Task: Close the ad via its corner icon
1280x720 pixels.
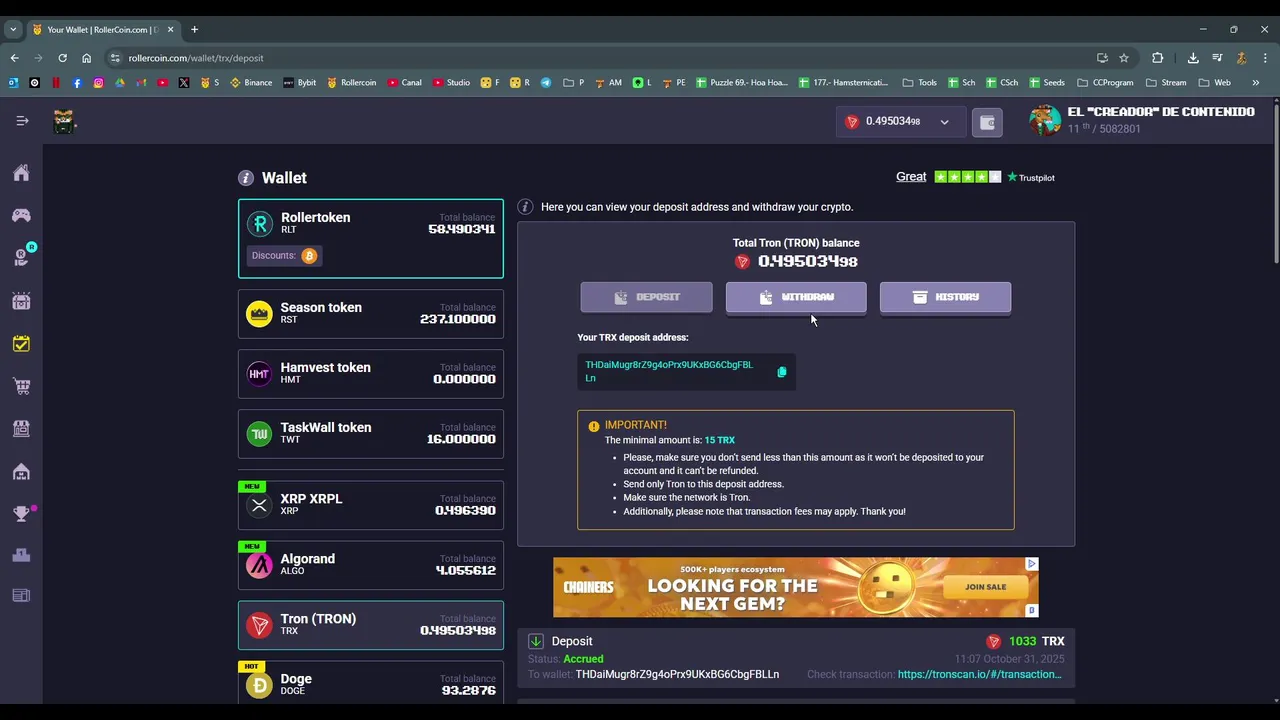Action: (x=1032, y=564)
